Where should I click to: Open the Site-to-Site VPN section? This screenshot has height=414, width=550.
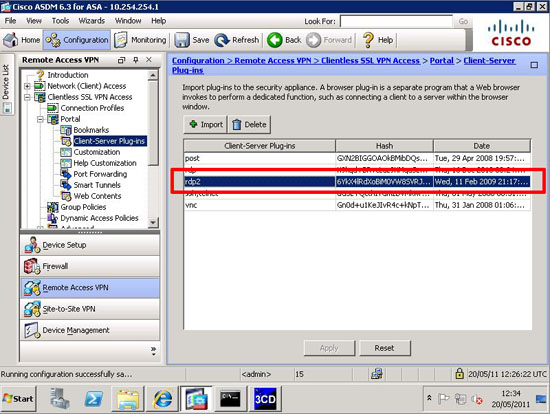pyautogui.click(x=90, y=309)
